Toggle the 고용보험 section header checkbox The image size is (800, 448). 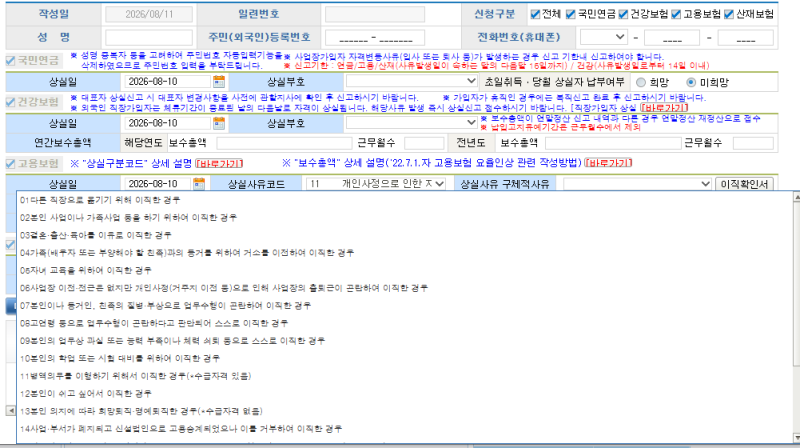click(11, 164)
